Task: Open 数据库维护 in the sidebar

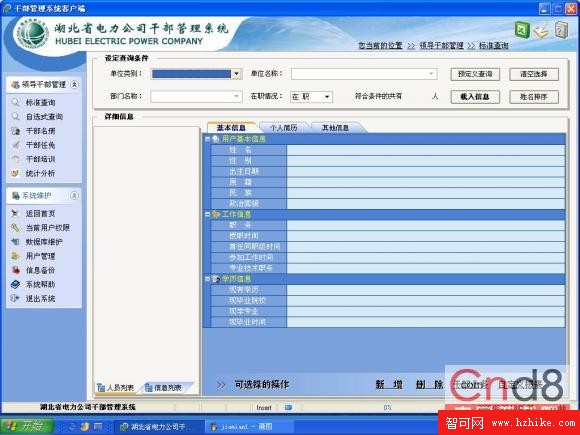Action: click(44, 242)
